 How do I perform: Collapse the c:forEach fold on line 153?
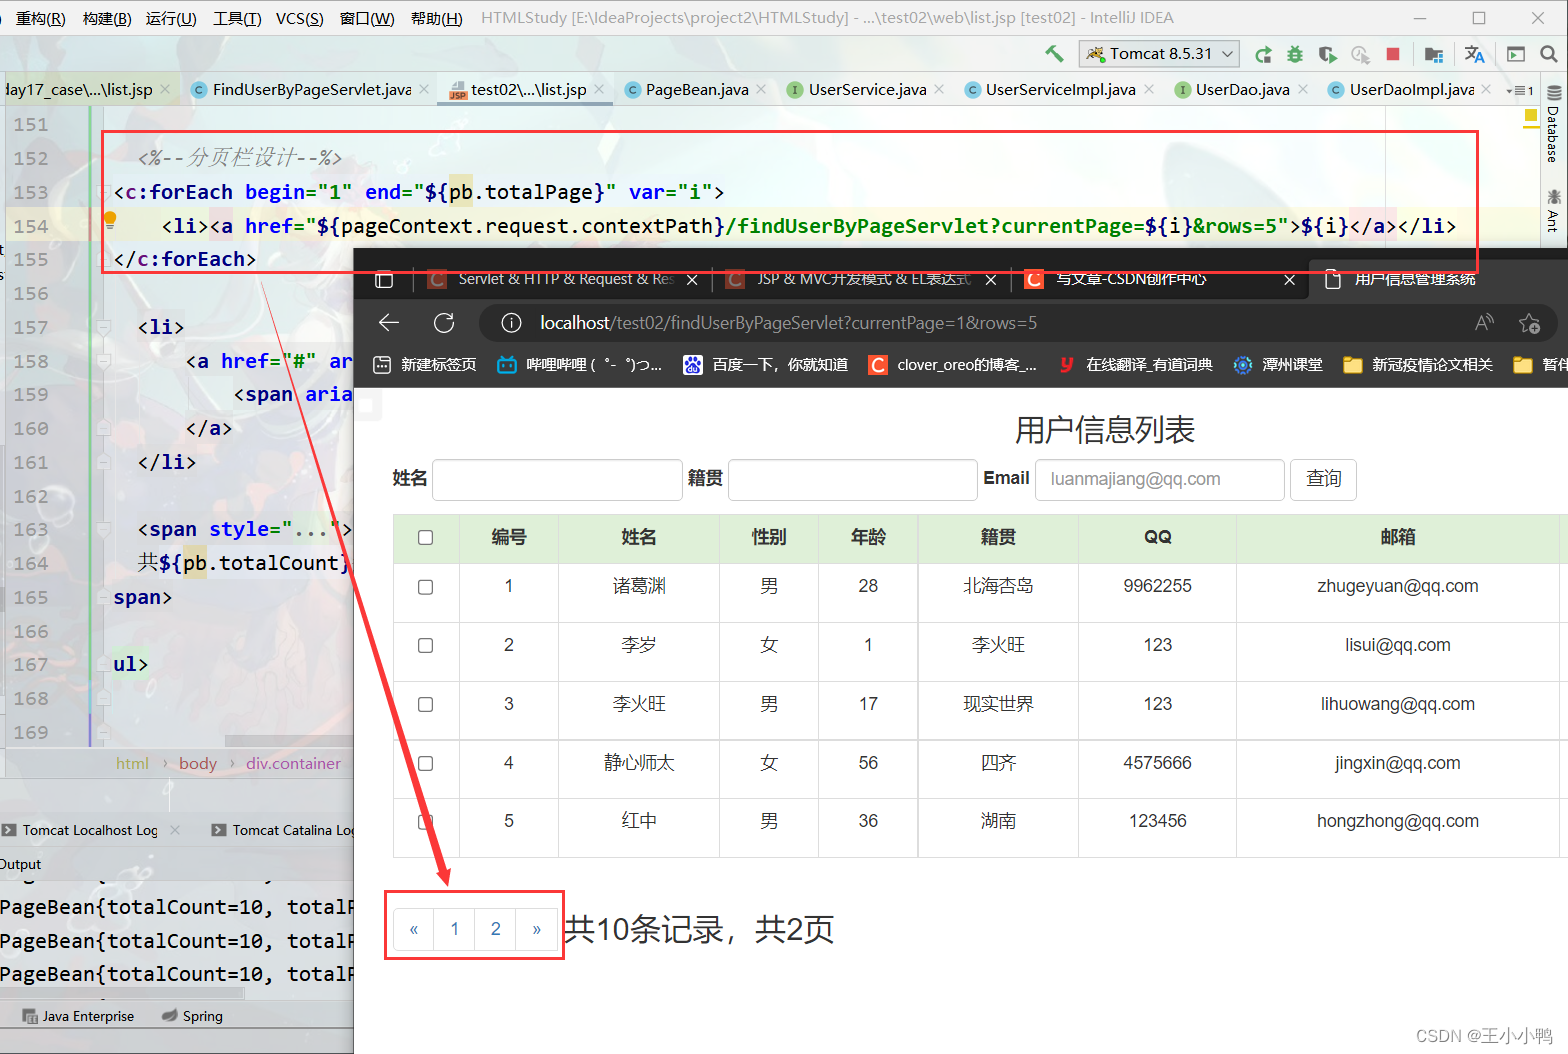(103, 192)
